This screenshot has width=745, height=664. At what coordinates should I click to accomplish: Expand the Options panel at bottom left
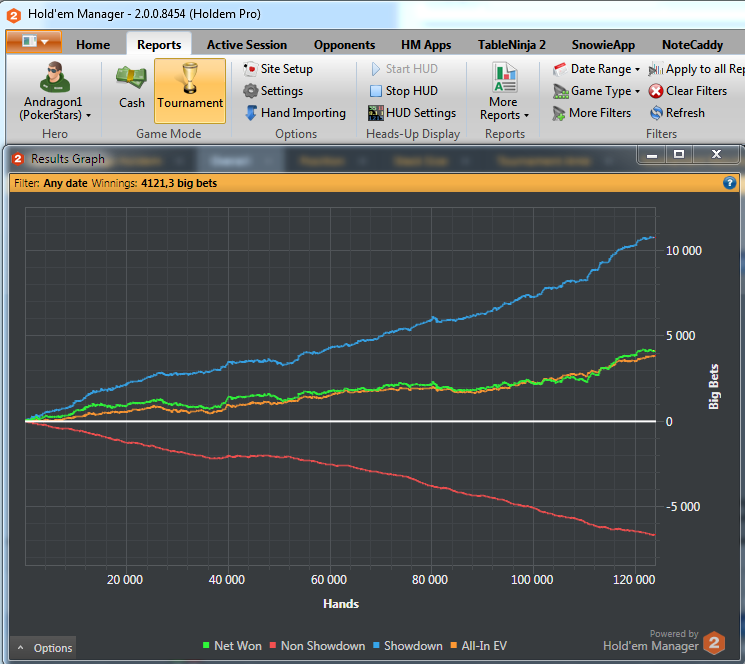(44, 648)
